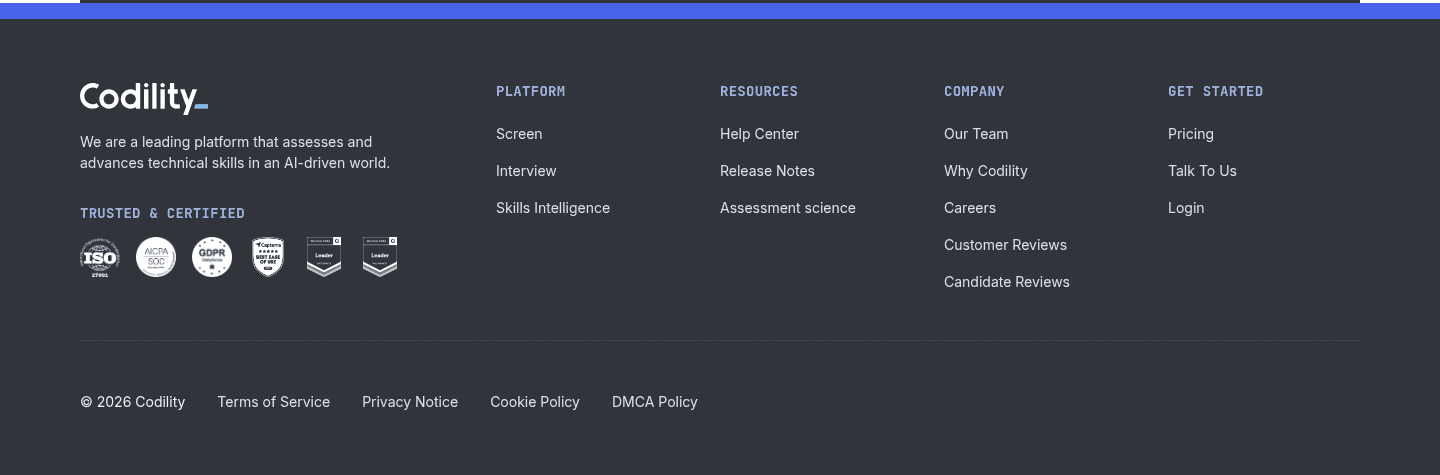
Task: Click the 'We are a leading platform' description
Action: [235, 152]
